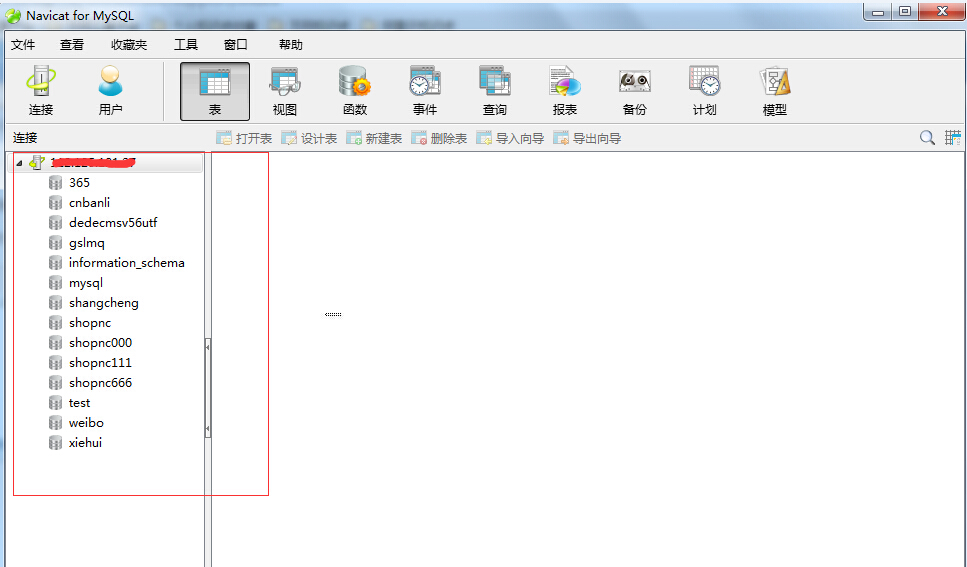This screenshot has height=567, width=967.
Task: Open the 工具 (Tools) menu
Action: click(186, 45)
